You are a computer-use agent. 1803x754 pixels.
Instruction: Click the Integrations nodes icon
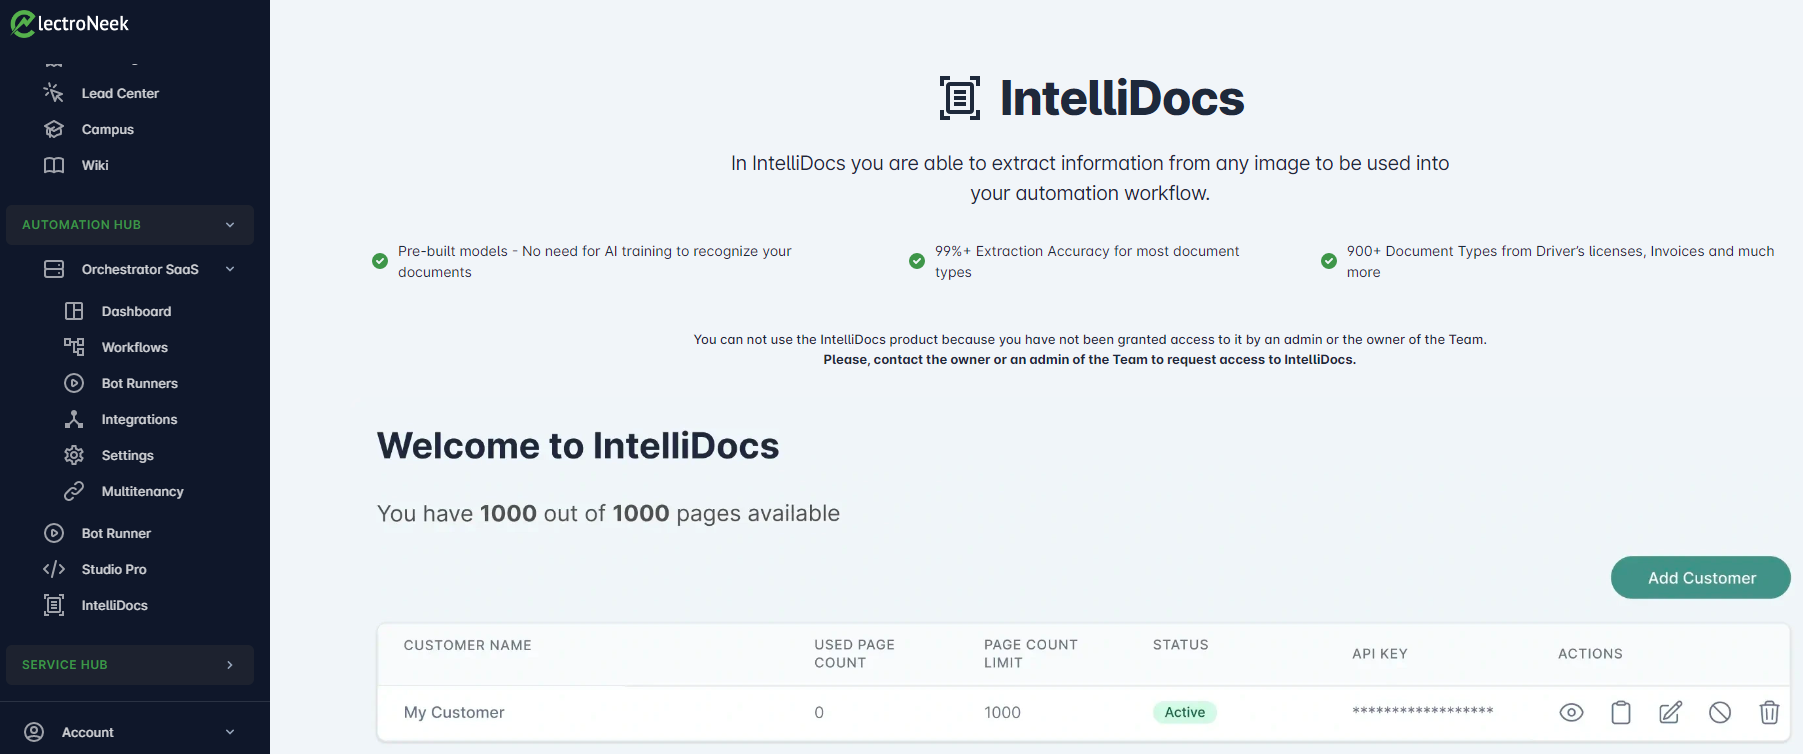tap(74, 419)
